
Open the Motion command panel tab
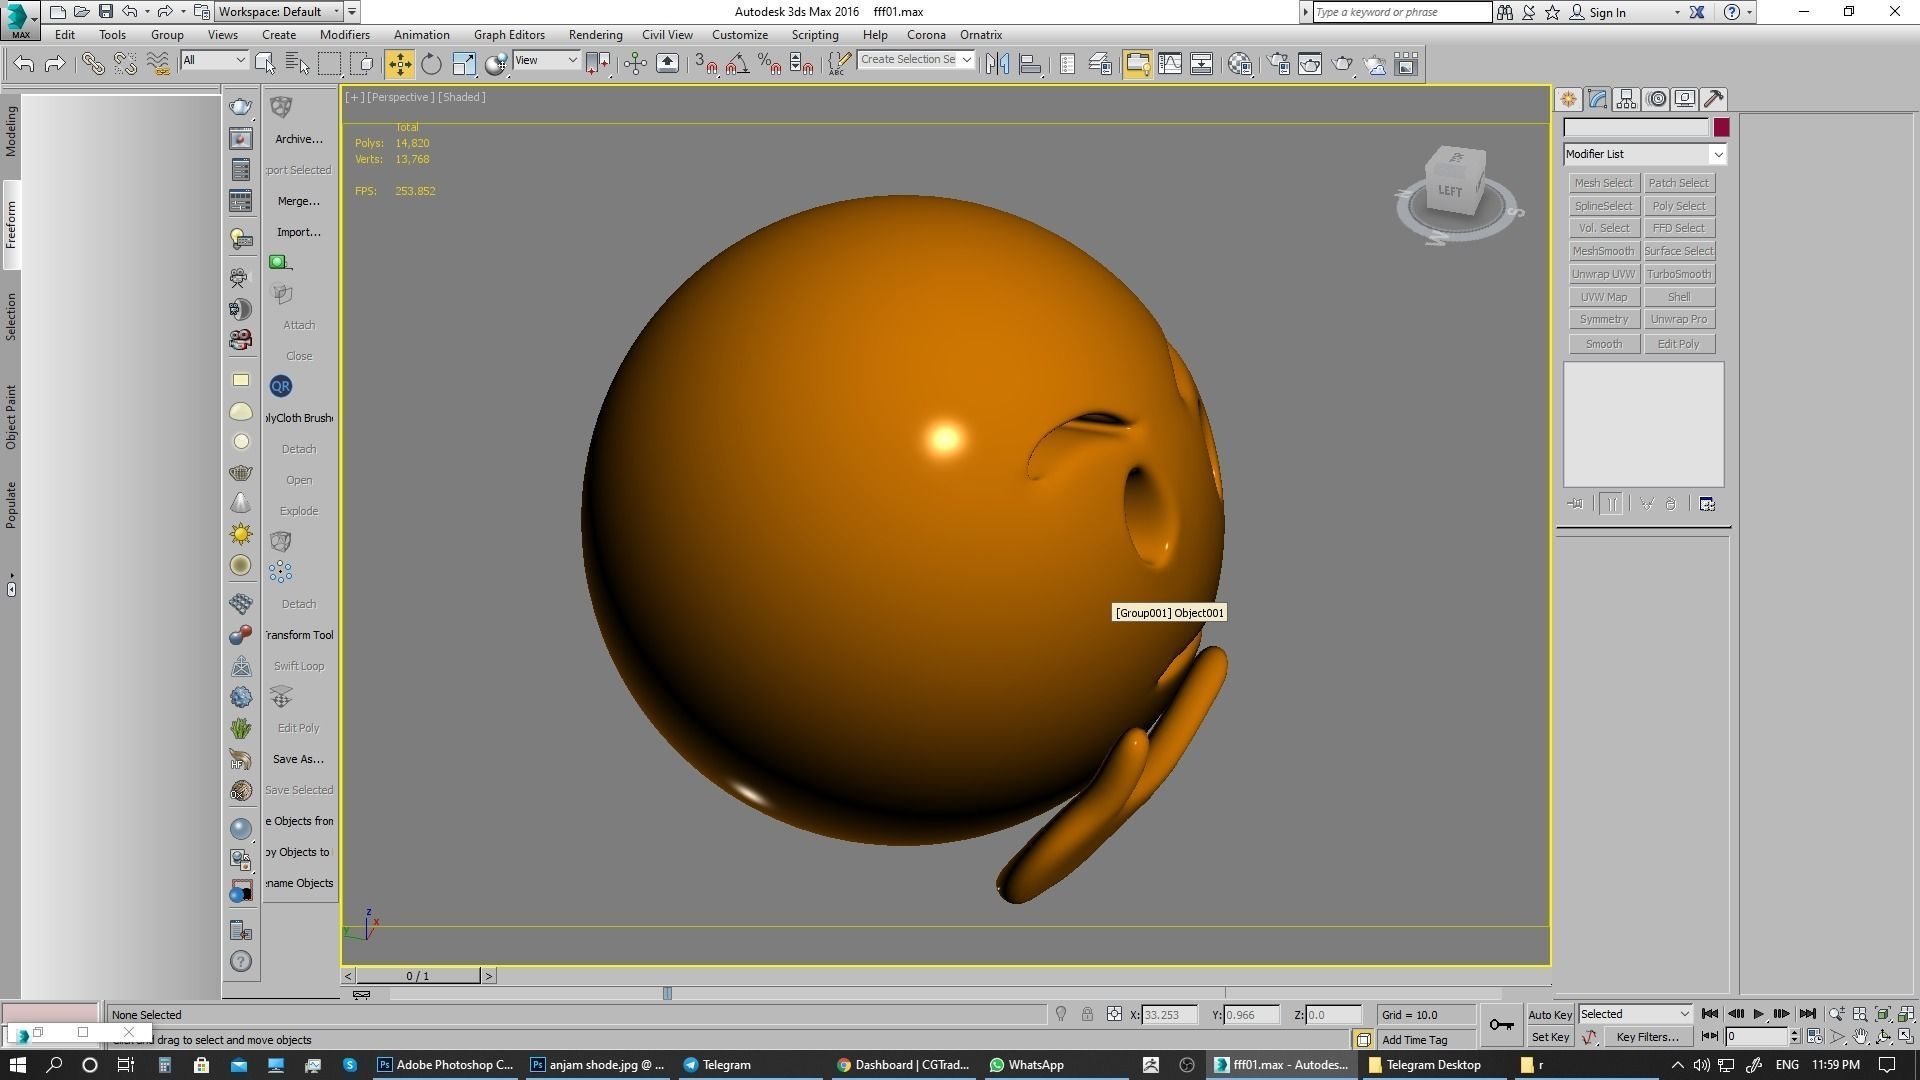1656,99
